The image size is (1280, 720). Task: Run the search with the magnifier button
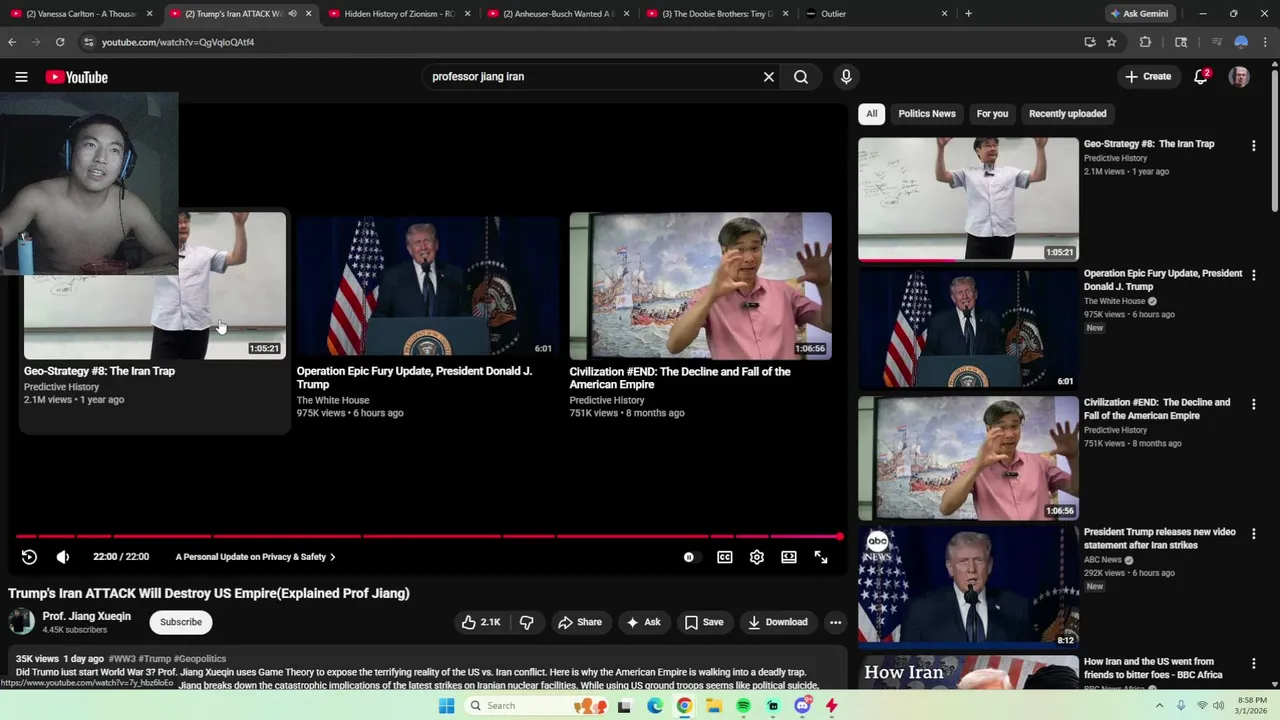pos(801,77)
